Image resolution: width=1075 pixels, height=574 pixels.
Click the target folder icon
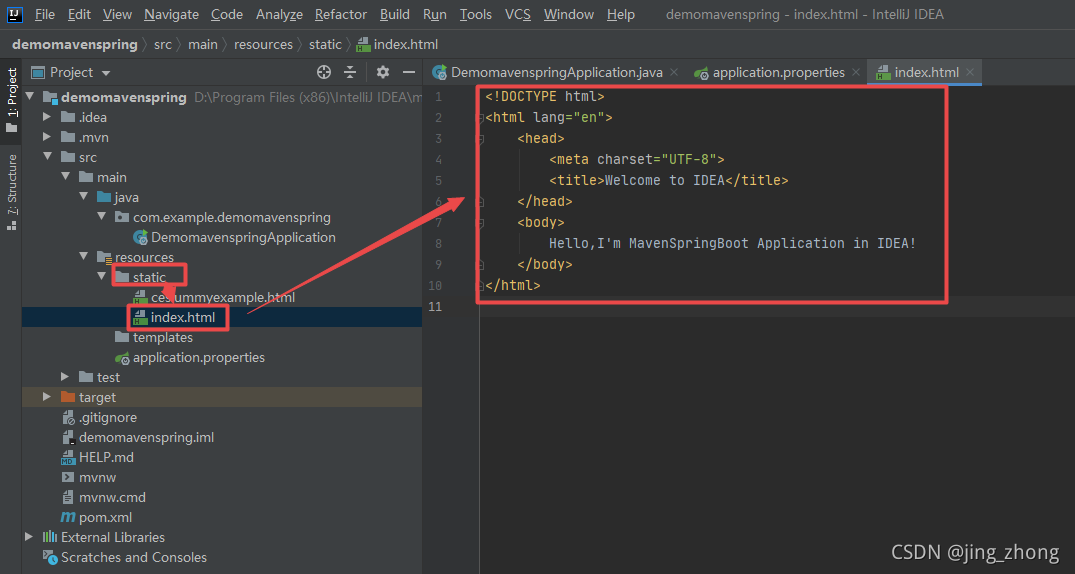click(68, 397)
